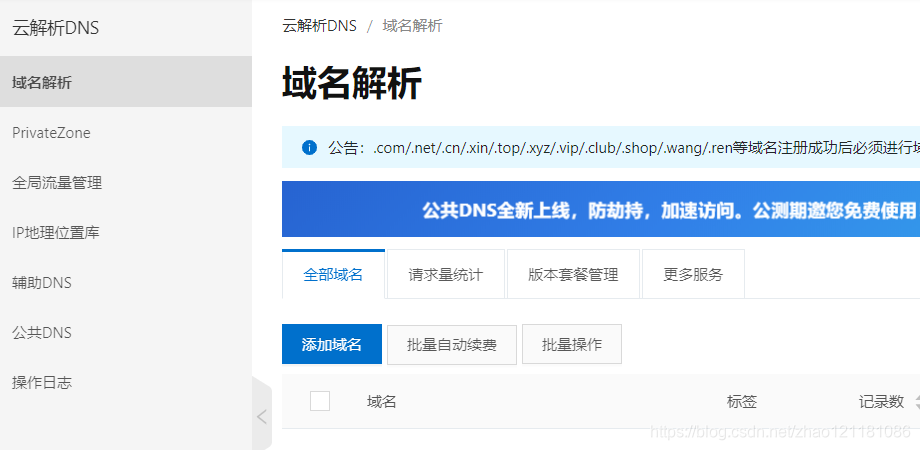Go to 全局流量管理 in sidebar
The width and height of the screenshot is (920, 450).
click(x=126, y=183)
